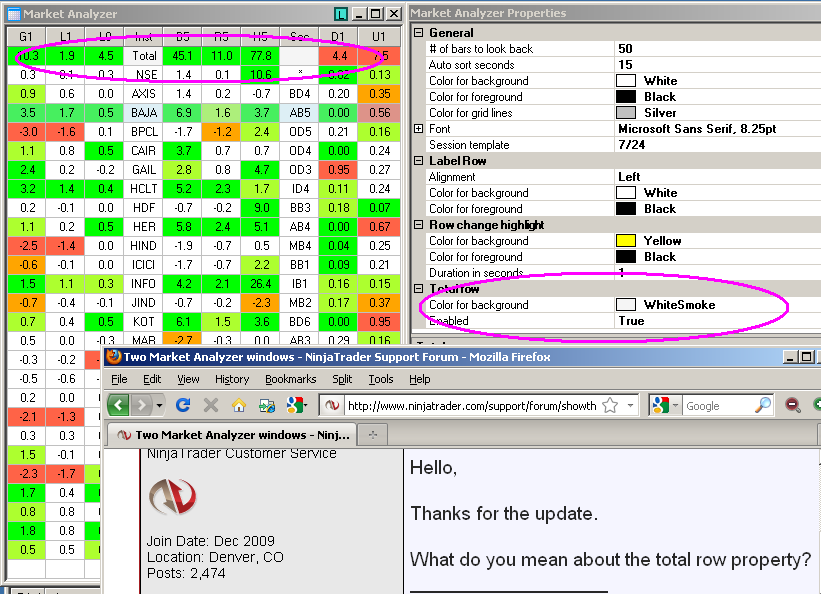The width and height of the screenshot is (821, 594).
Task: Open the Split menu in Firefox
Action: pos(342,379)
